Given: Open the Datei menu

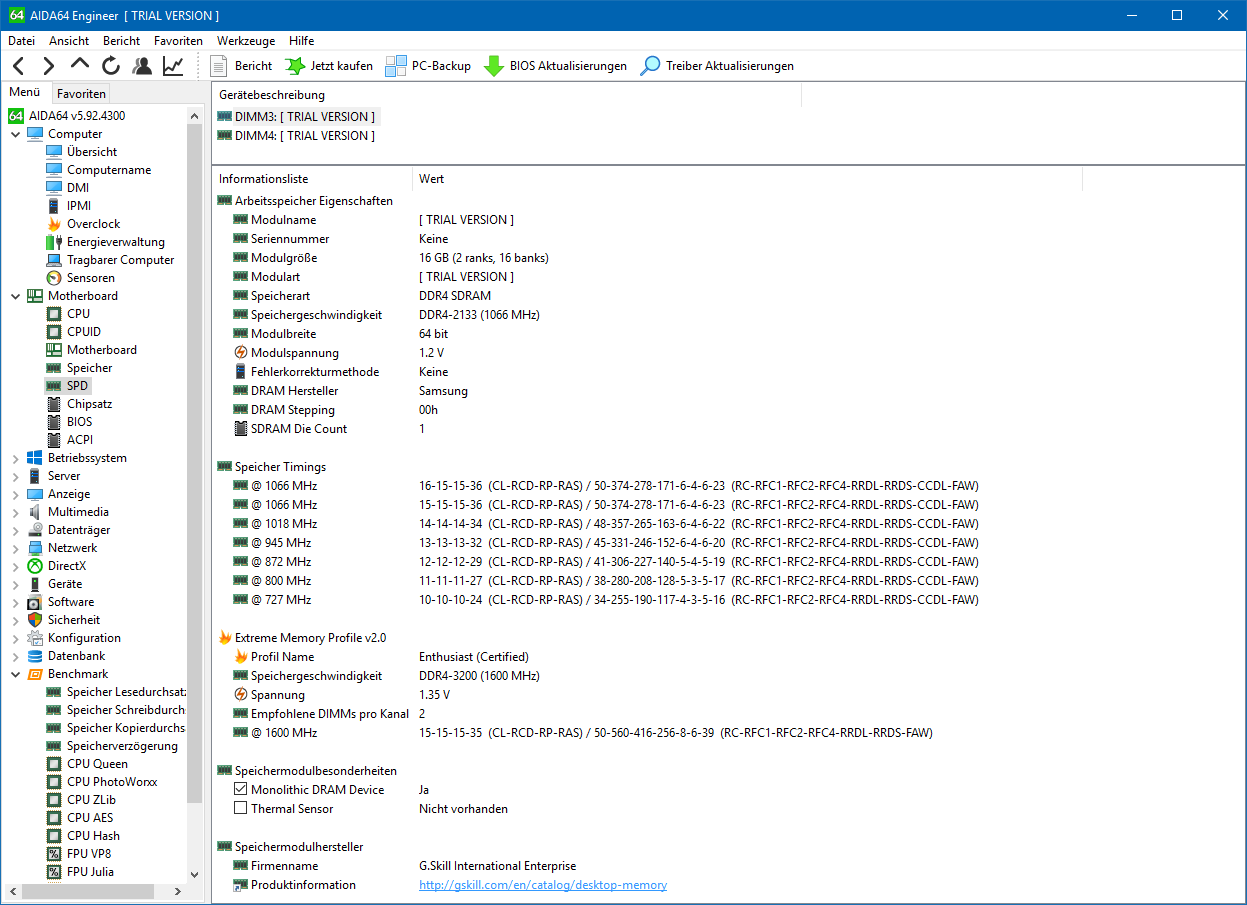Looking at the screenshot, I should (x=21, y=41).
